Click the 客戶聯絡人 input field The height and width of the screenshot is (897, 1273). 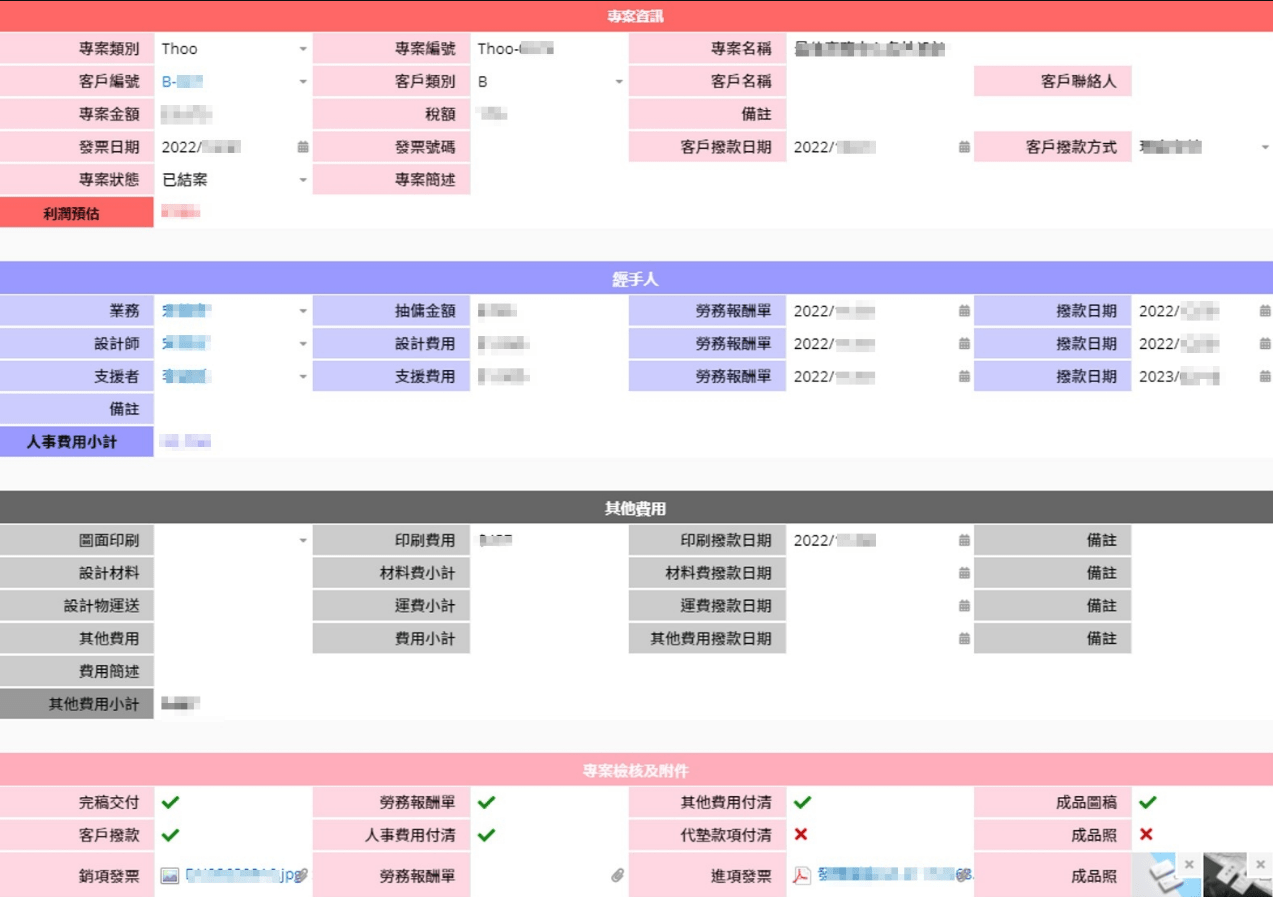pos(1203,82)
